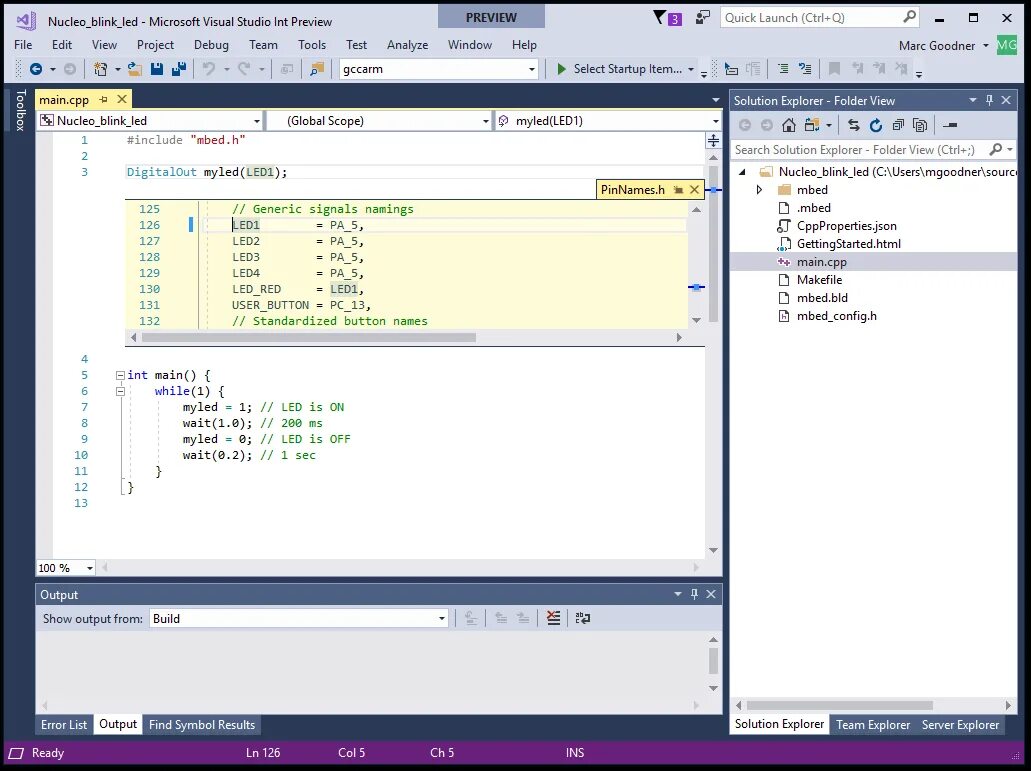The image size is (1031, 771).
Task: Close the PinNames.h peek window
Action: [694, 190]
